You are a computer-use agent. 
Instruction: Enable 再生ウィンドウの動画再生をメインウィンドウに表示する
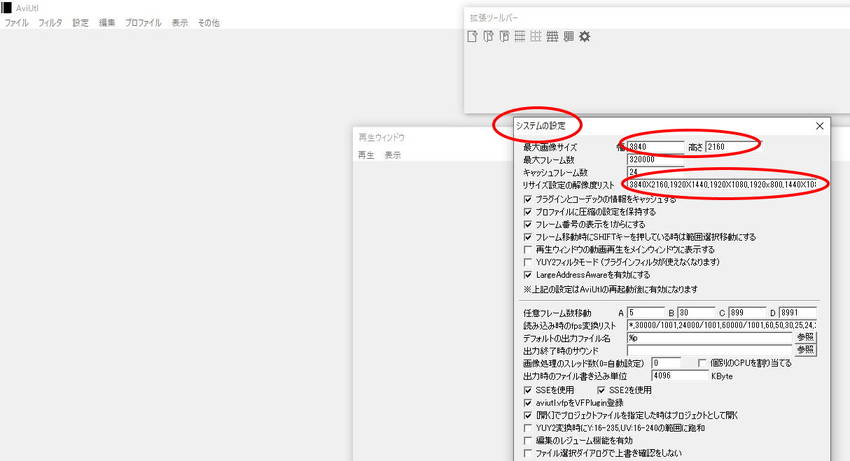point(527,249)
